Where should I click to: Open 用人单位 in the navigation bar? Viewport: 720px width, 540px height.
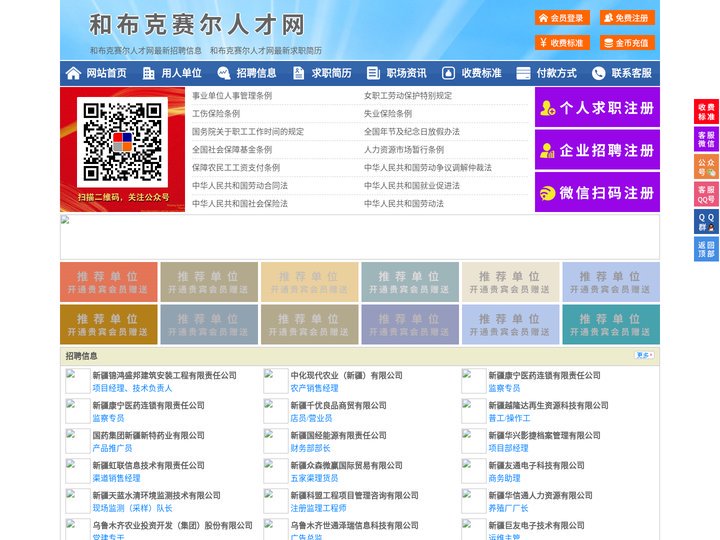pos(181,73)
